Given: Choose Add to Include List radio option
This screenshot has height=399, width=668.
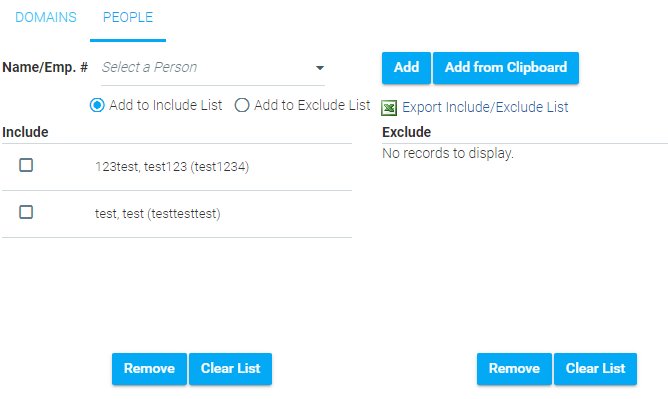Looking at the screenshot, I should tap(97, 105).
